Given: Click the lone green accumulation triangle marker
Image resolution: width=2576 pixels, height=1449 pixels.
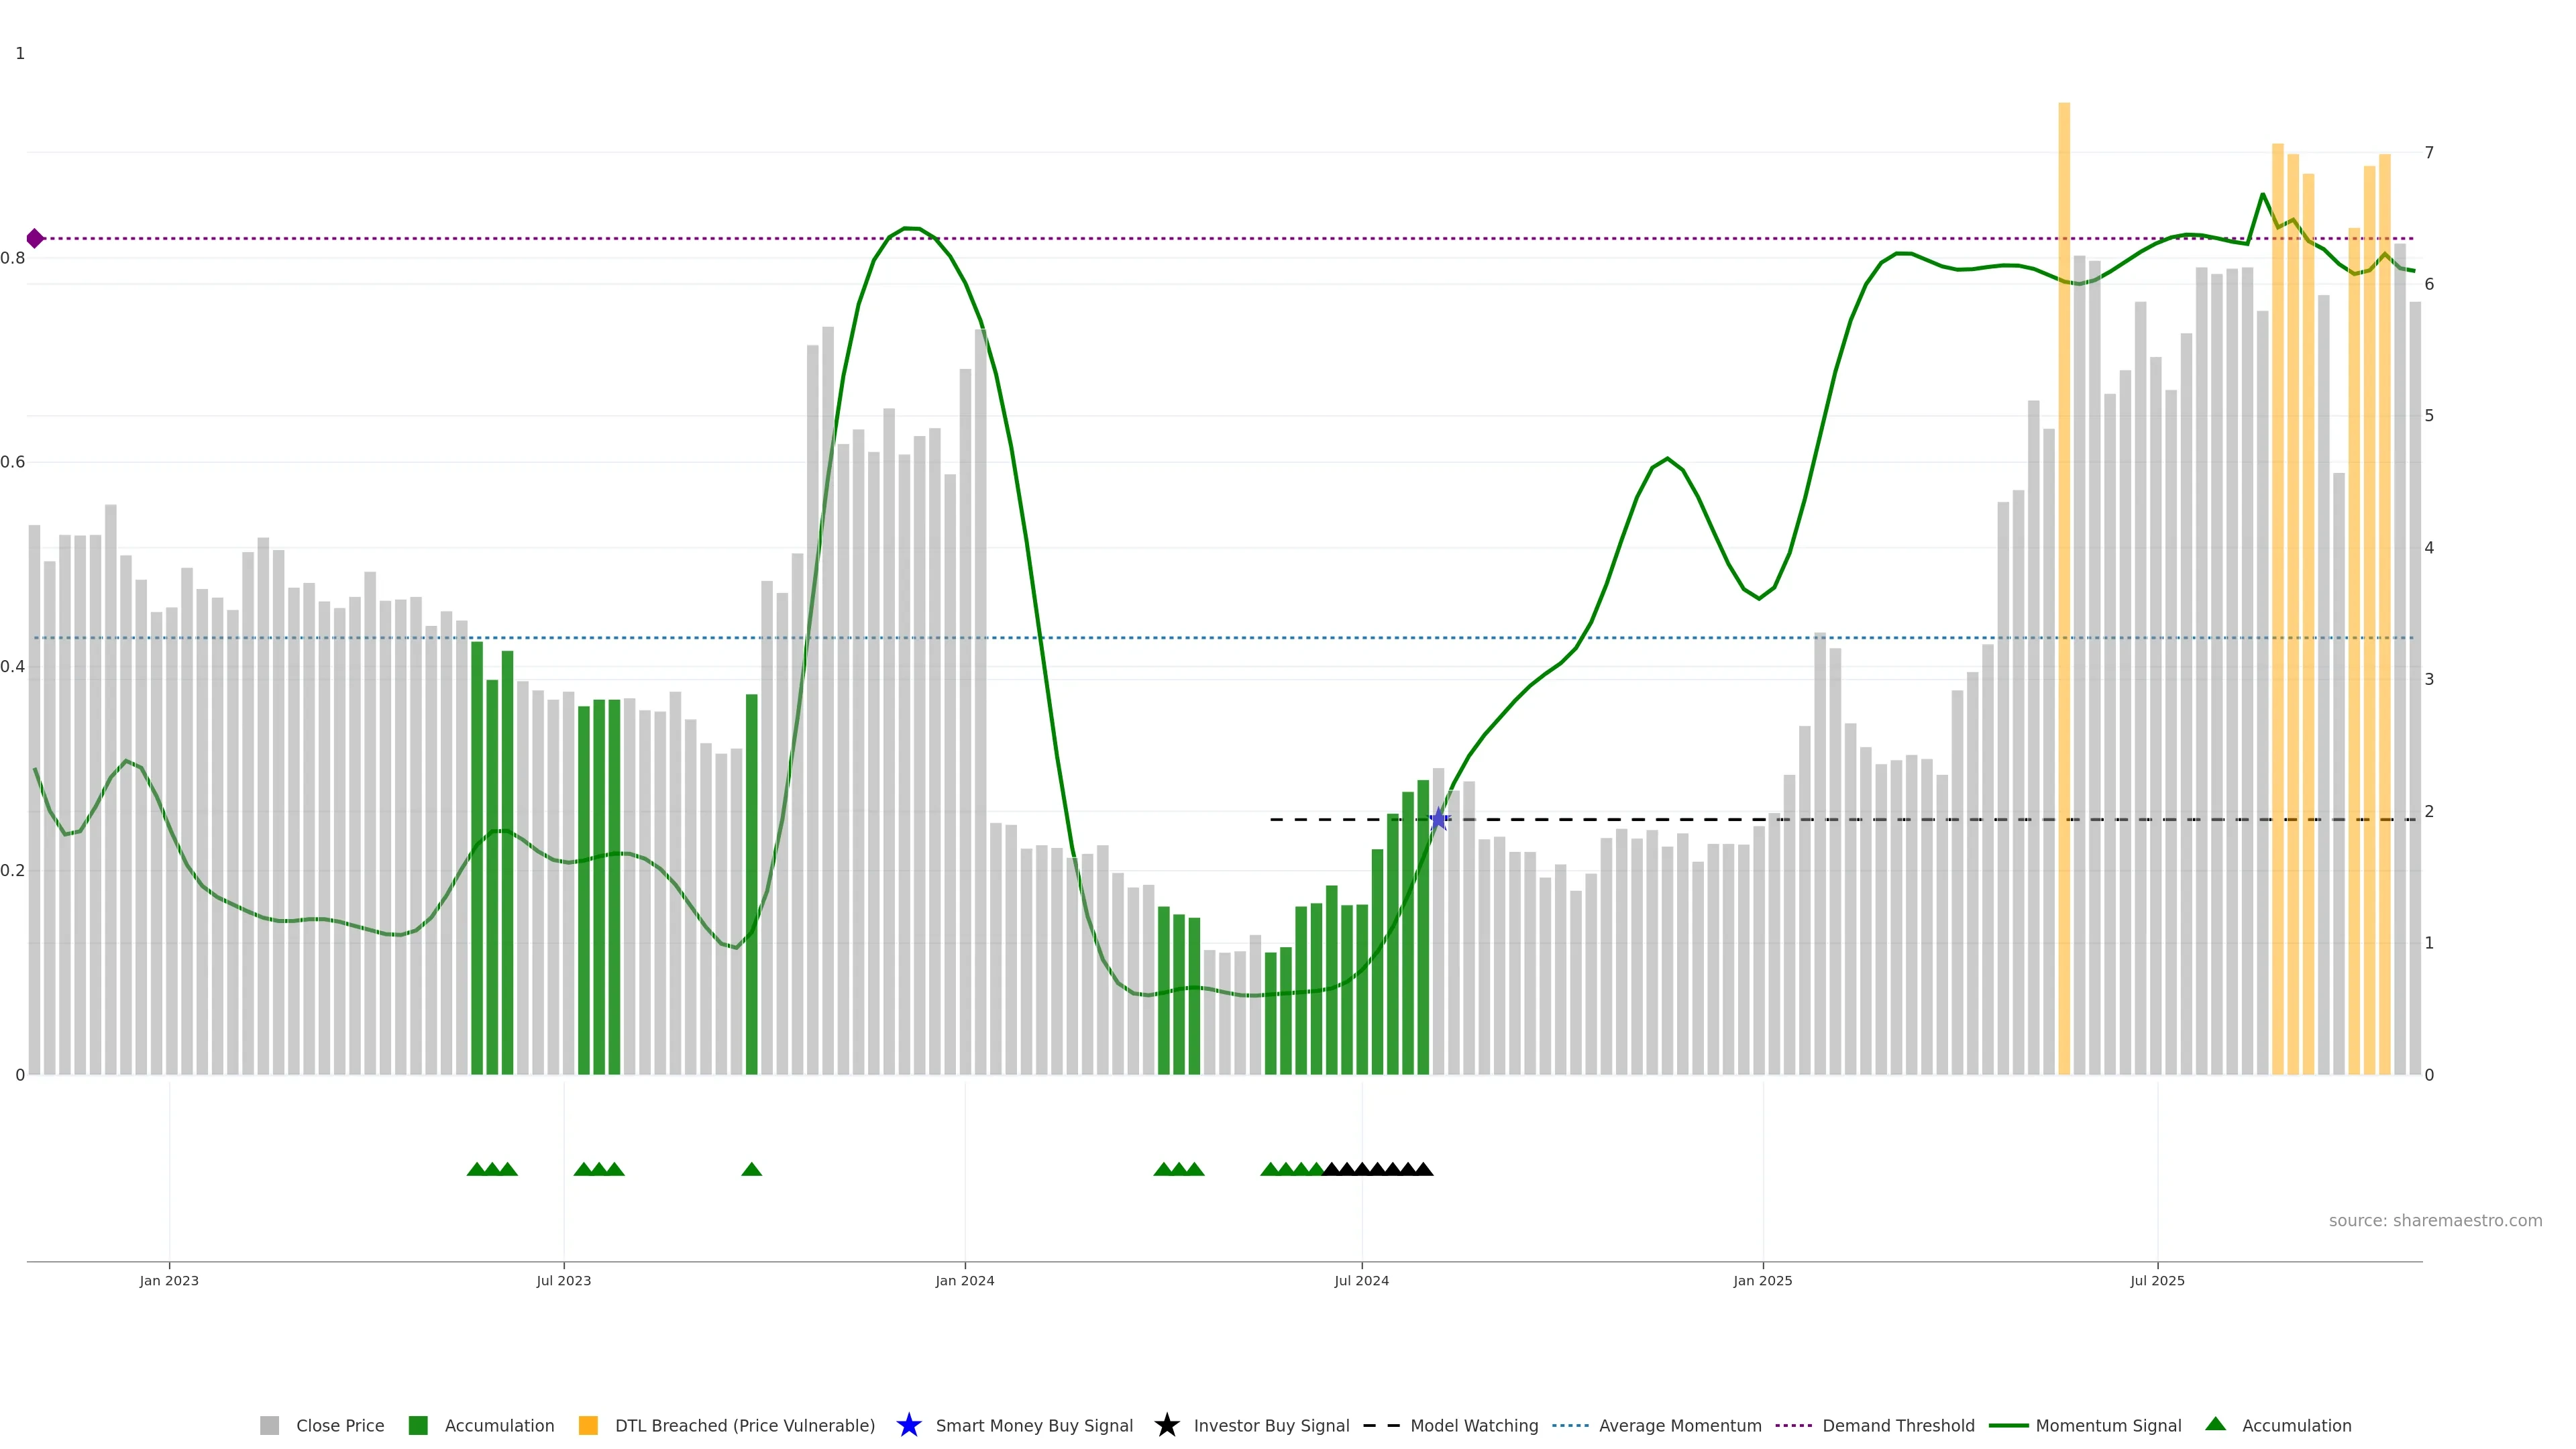Looking at the screenshot, I should point(751,1169).
